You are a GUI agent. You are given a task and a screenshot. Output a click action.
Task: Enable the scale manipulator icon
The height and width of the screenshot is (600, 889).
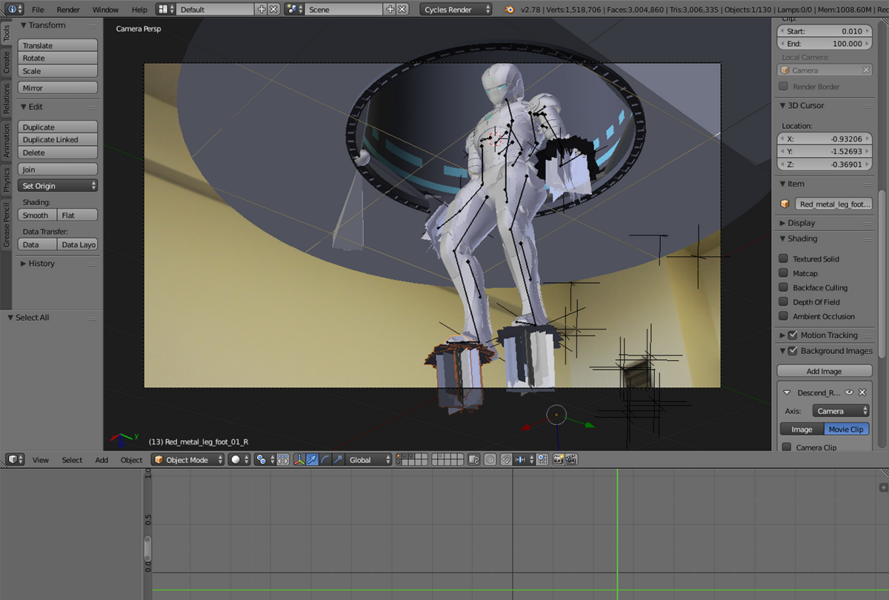pyautogui.click(x=338, y=459)
